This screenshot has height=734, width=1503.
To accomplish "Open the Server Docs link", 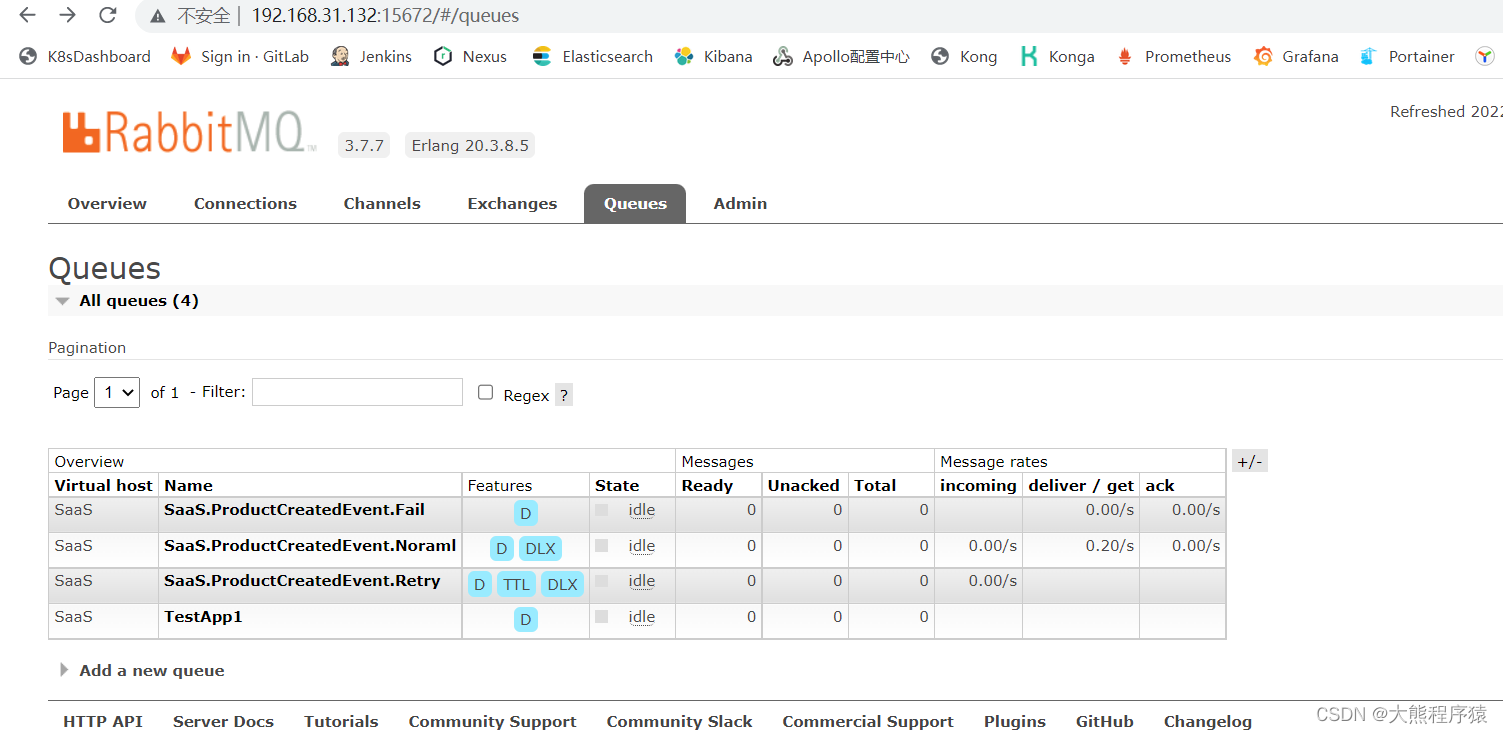I will pos(223,721).
